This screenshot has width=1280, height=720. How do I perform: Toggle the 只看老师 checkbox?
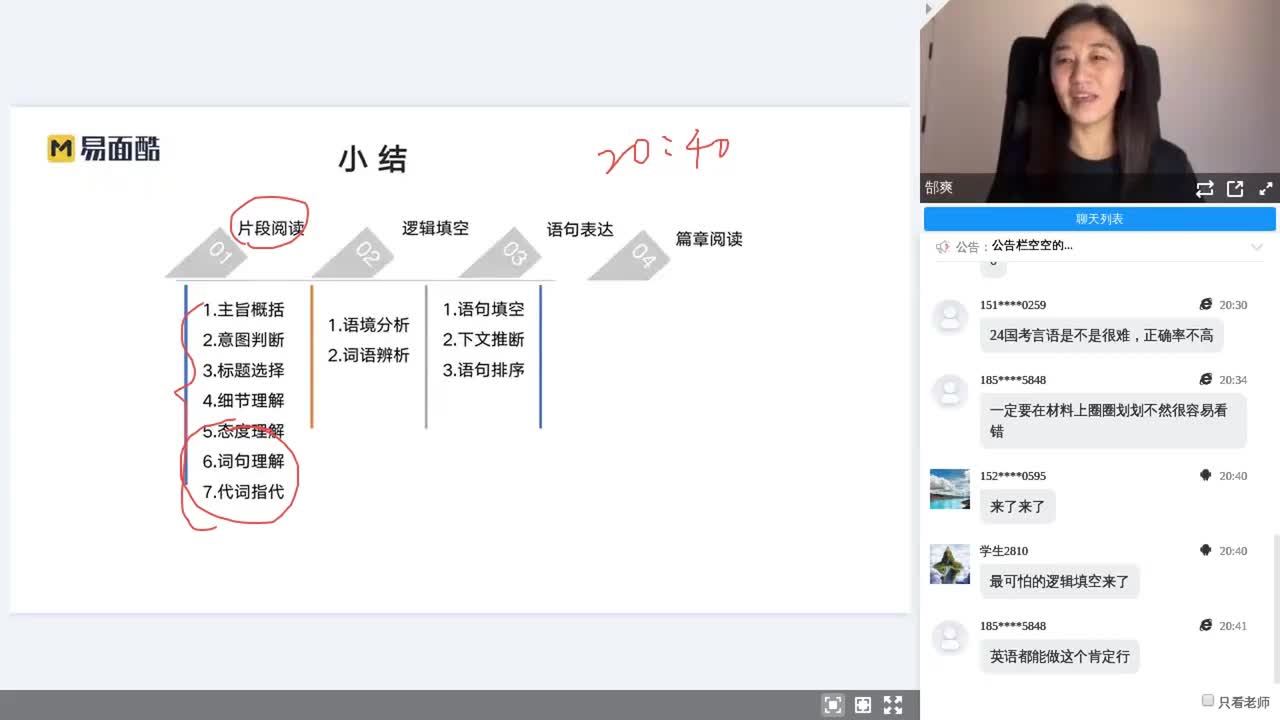tap(1208, 701)
